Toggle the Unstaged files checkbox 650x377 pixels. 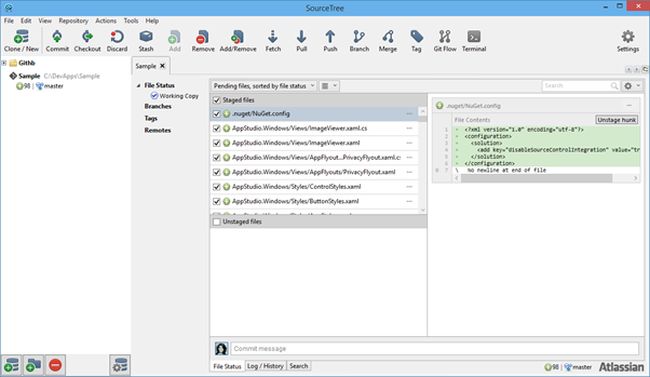[216, 222]
